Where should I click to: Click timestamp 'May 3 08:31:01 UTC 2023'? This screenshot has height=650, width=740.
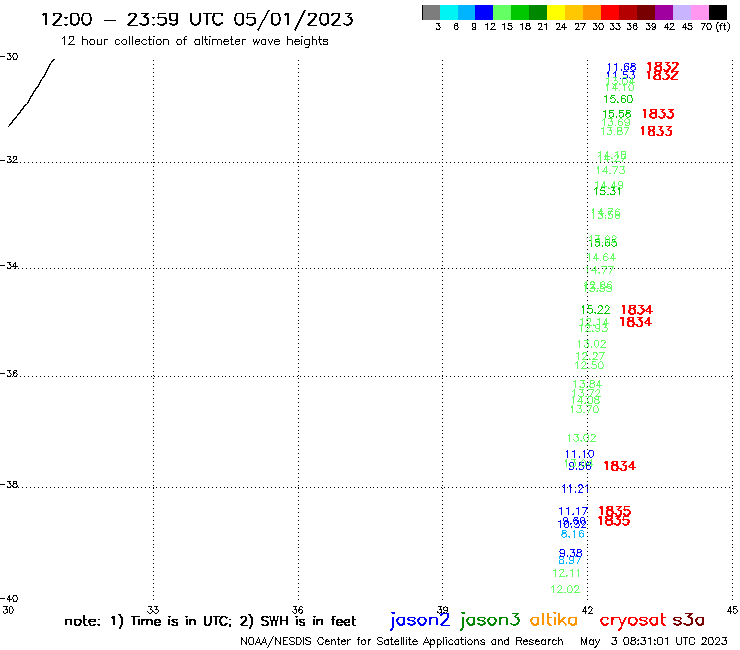tap(654, 641)
